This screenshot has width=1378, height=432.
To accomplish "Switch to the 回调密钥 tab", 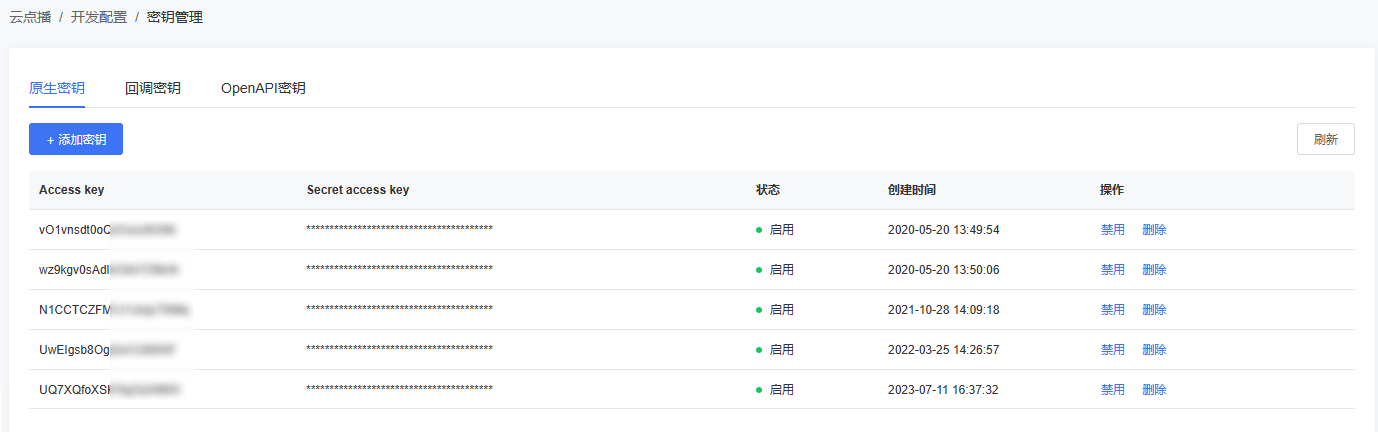I will (153, 88).
